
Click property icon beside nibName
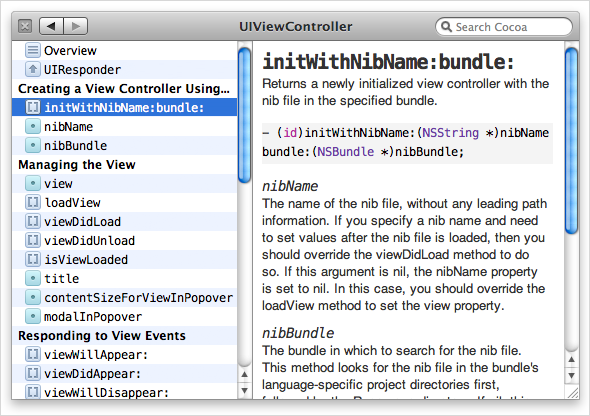33,126
